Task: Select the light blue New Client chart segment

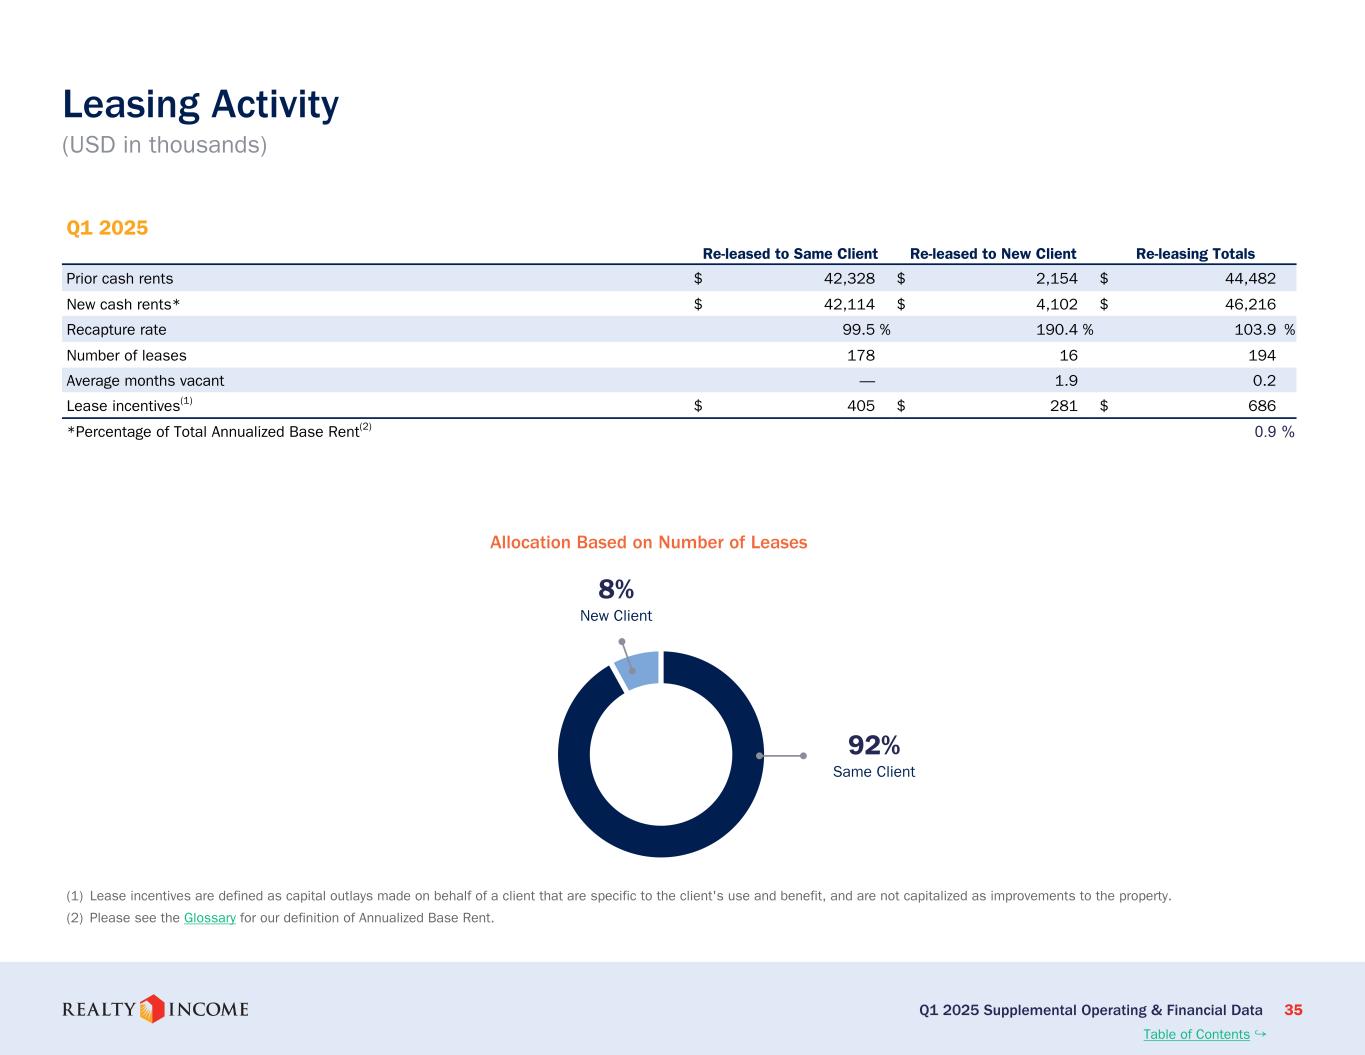Action: coord(639,669)
